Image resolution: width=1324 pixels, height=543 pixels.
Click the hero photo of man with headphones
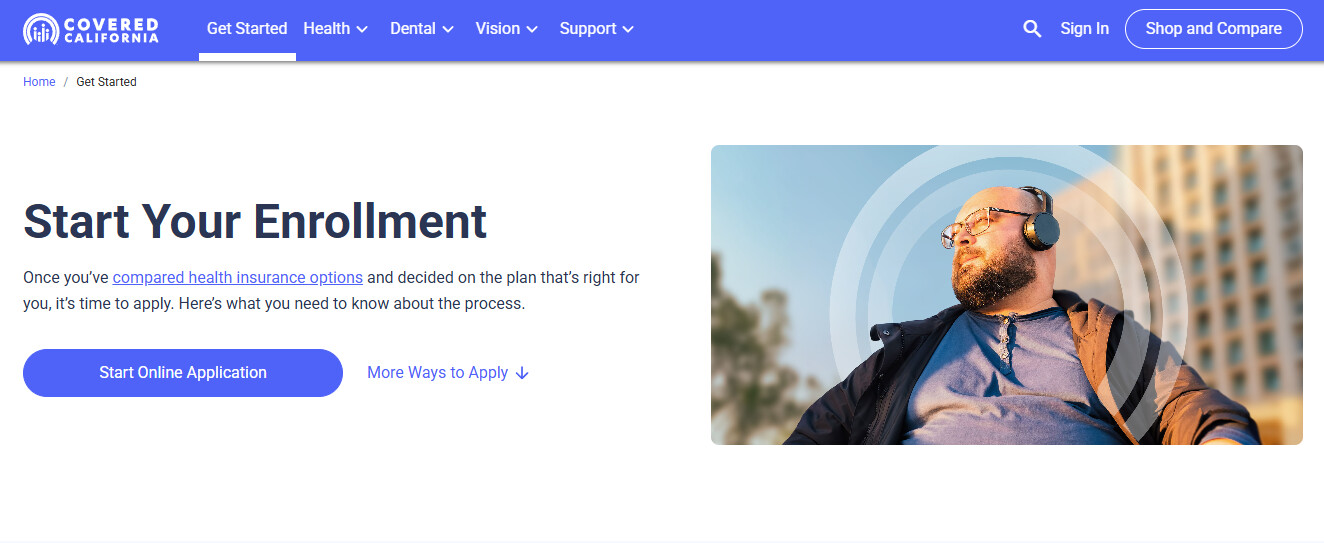click(1007, 295)
